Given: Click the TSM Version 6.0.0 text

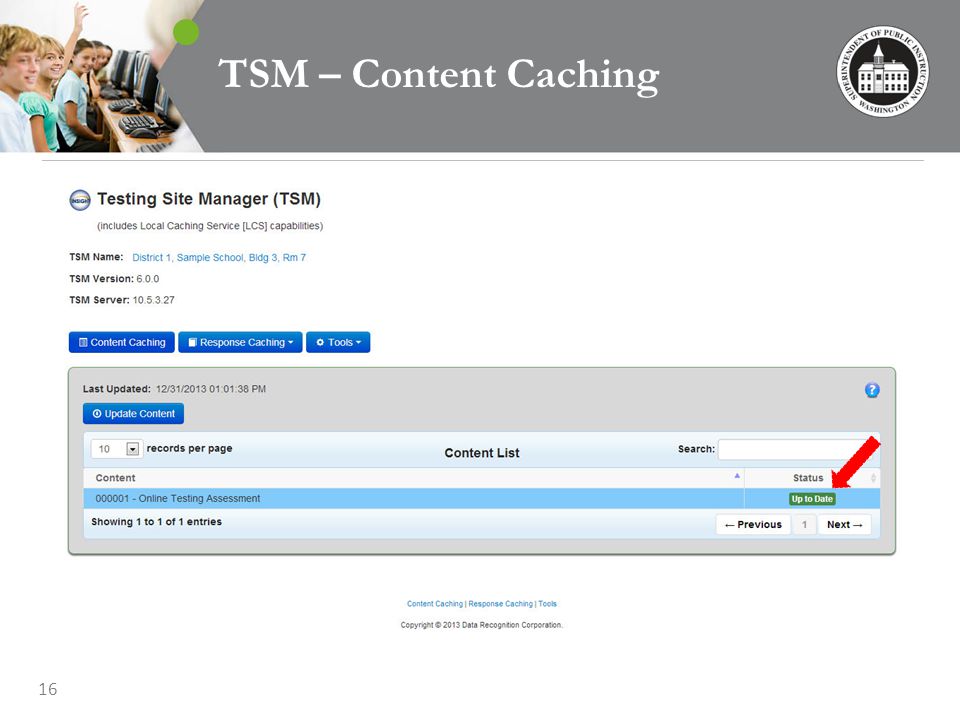Looking at the screenshot, I should (114, 279).
